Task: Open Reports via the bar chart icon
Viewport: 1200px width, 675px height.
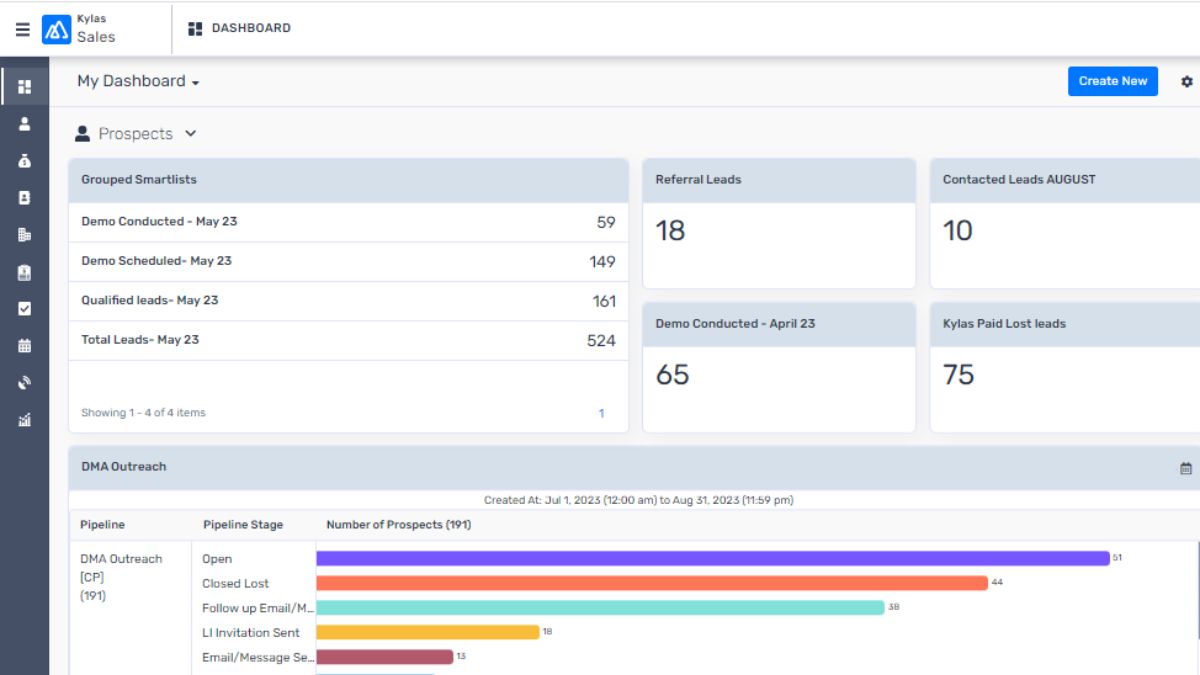Action: click(24, 419)
